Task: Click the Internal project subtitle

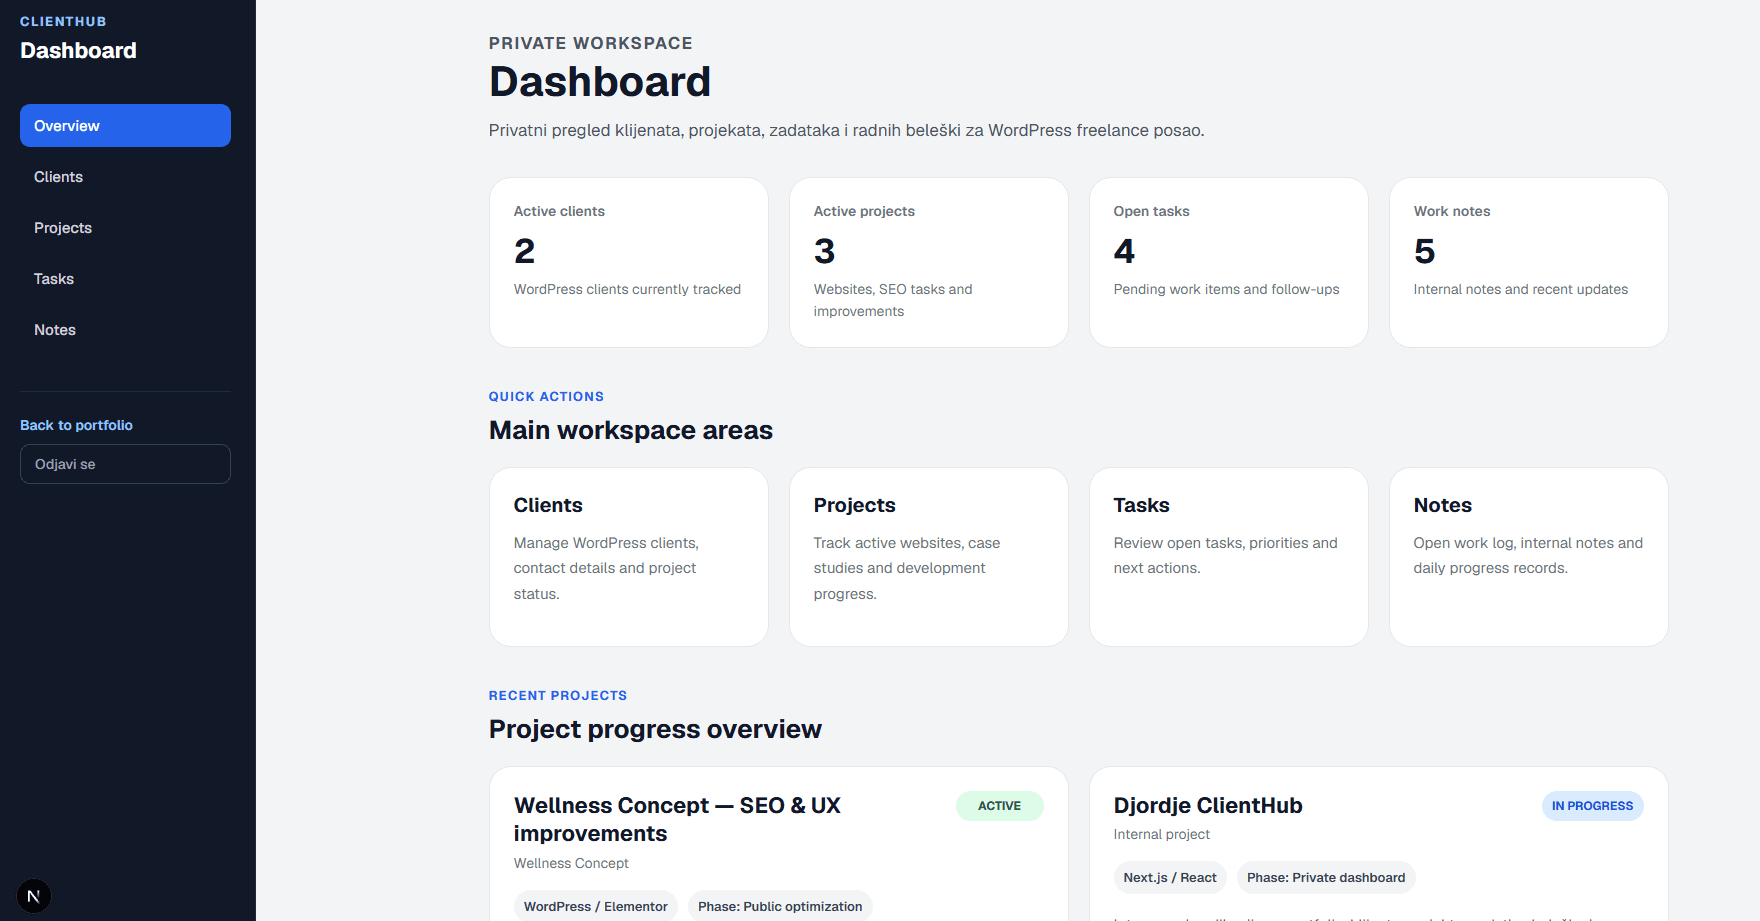Action: point(1162,834)
